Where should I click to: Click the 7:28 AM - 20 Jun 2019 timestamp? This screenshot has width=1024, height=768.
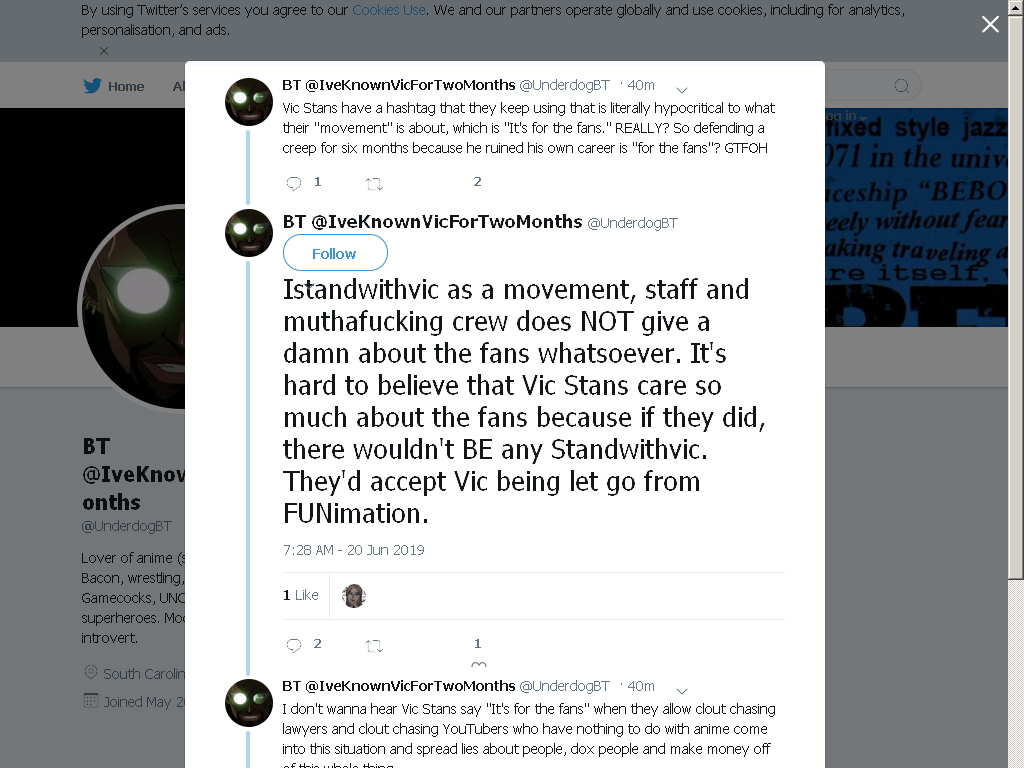353,550
